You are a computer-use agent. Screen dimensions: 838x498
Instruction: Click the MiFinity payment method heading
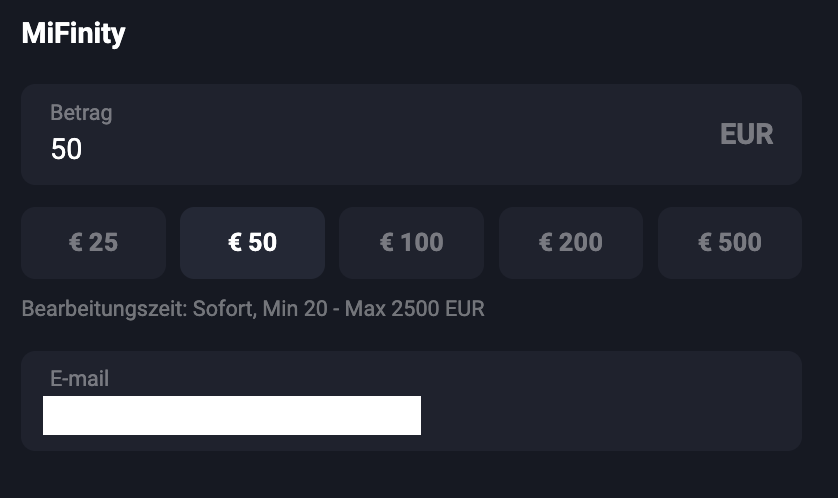point(73,34)
